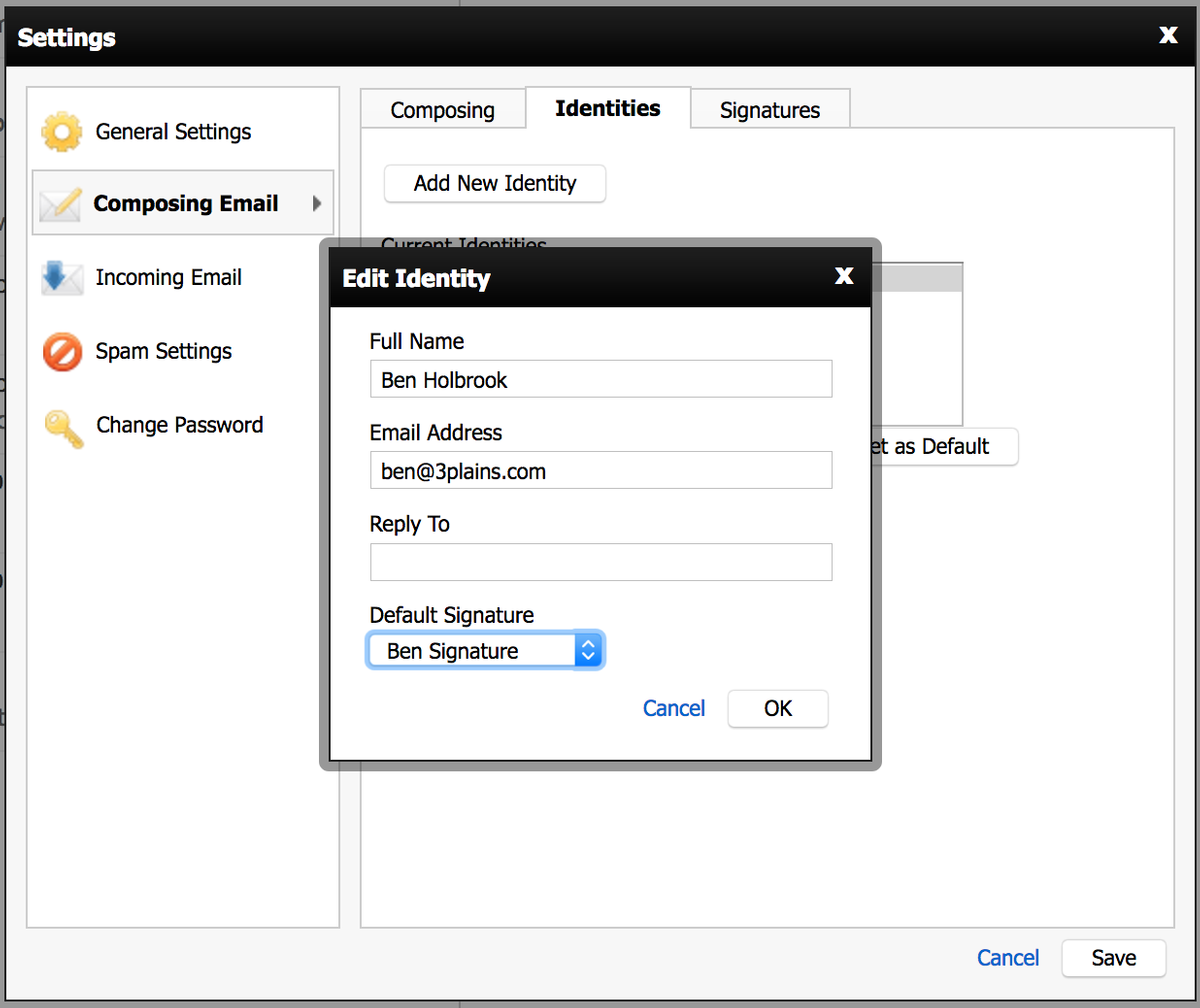
Task: Save the Settings changes
Action: coord(1114,957)
